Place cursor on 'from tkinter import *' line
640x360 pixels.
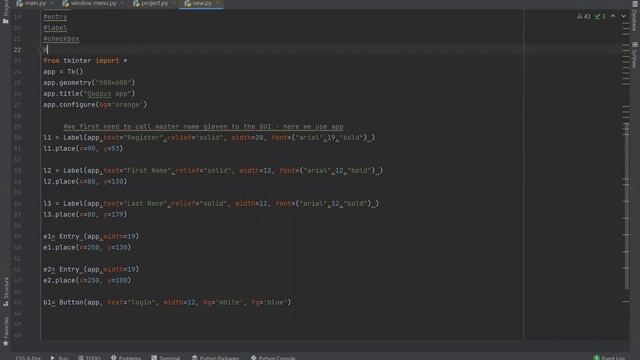[85, 60]
